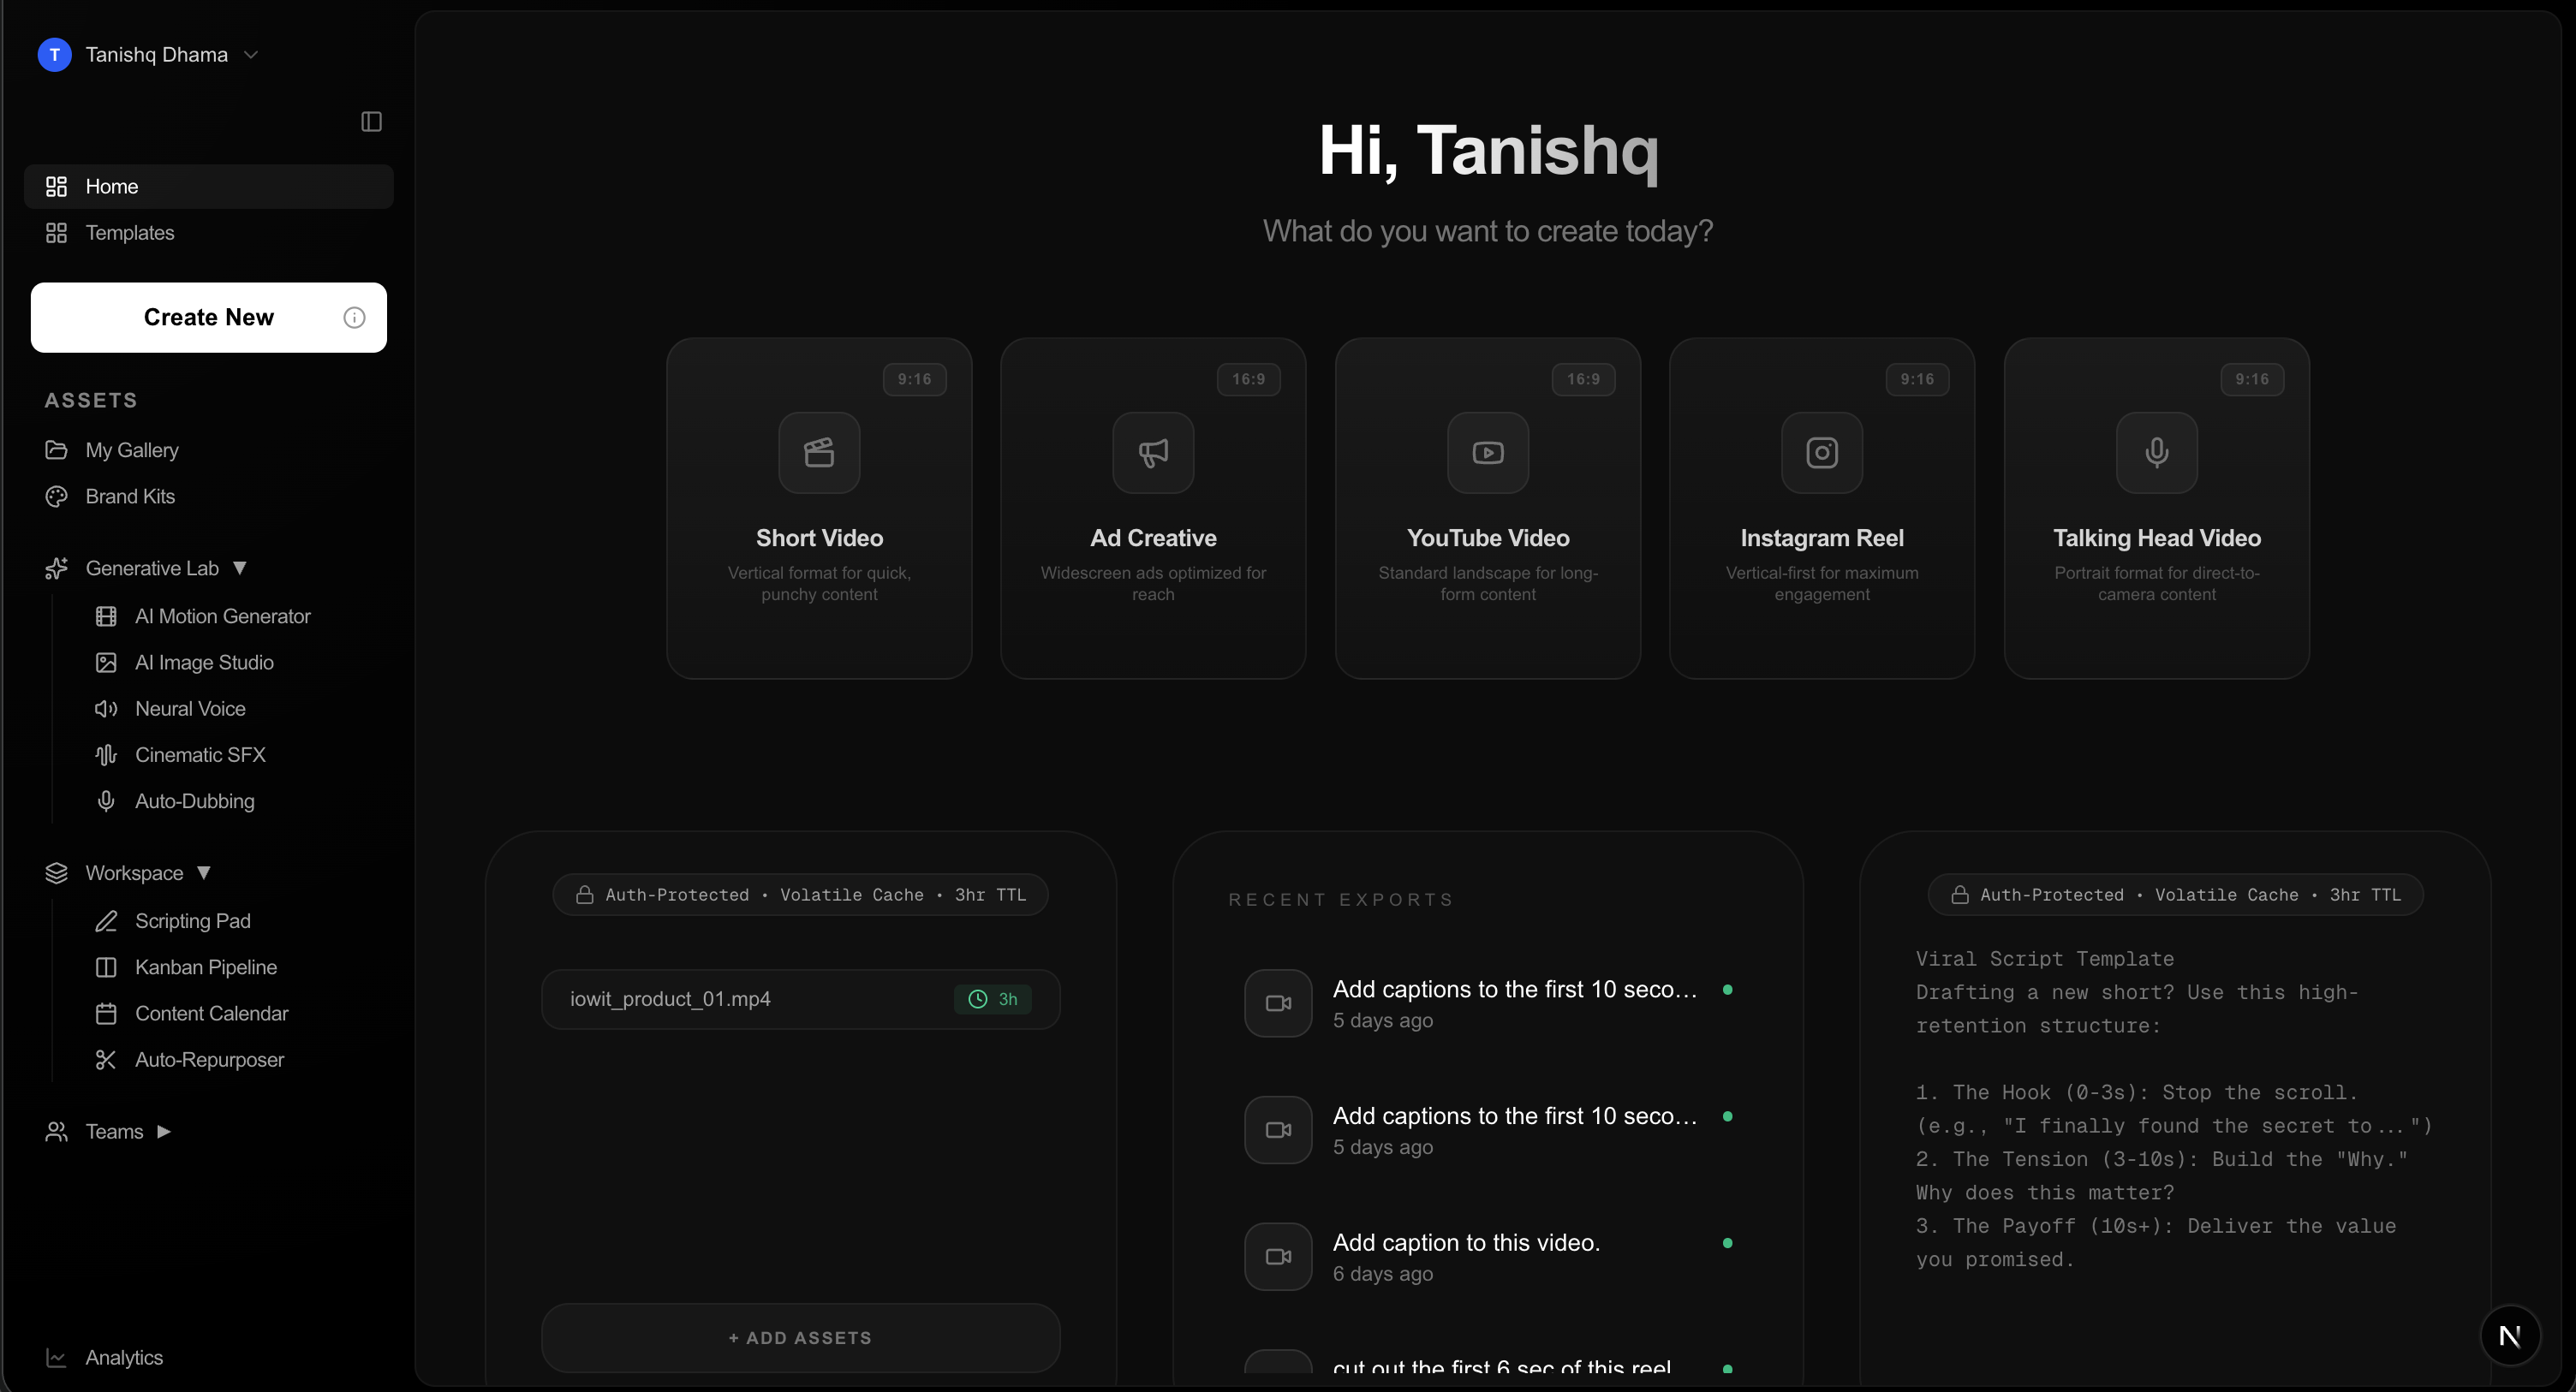Image resolution: width=2576 pixels, height=1392 pixels.
Task: Click the info icon on Create New
Action: [x=354, y=317]
